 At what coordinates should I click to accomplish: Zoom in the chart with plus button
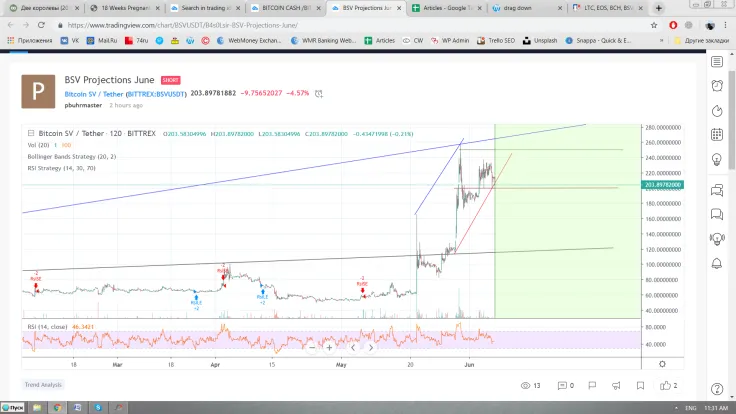(x=330, y=348)
